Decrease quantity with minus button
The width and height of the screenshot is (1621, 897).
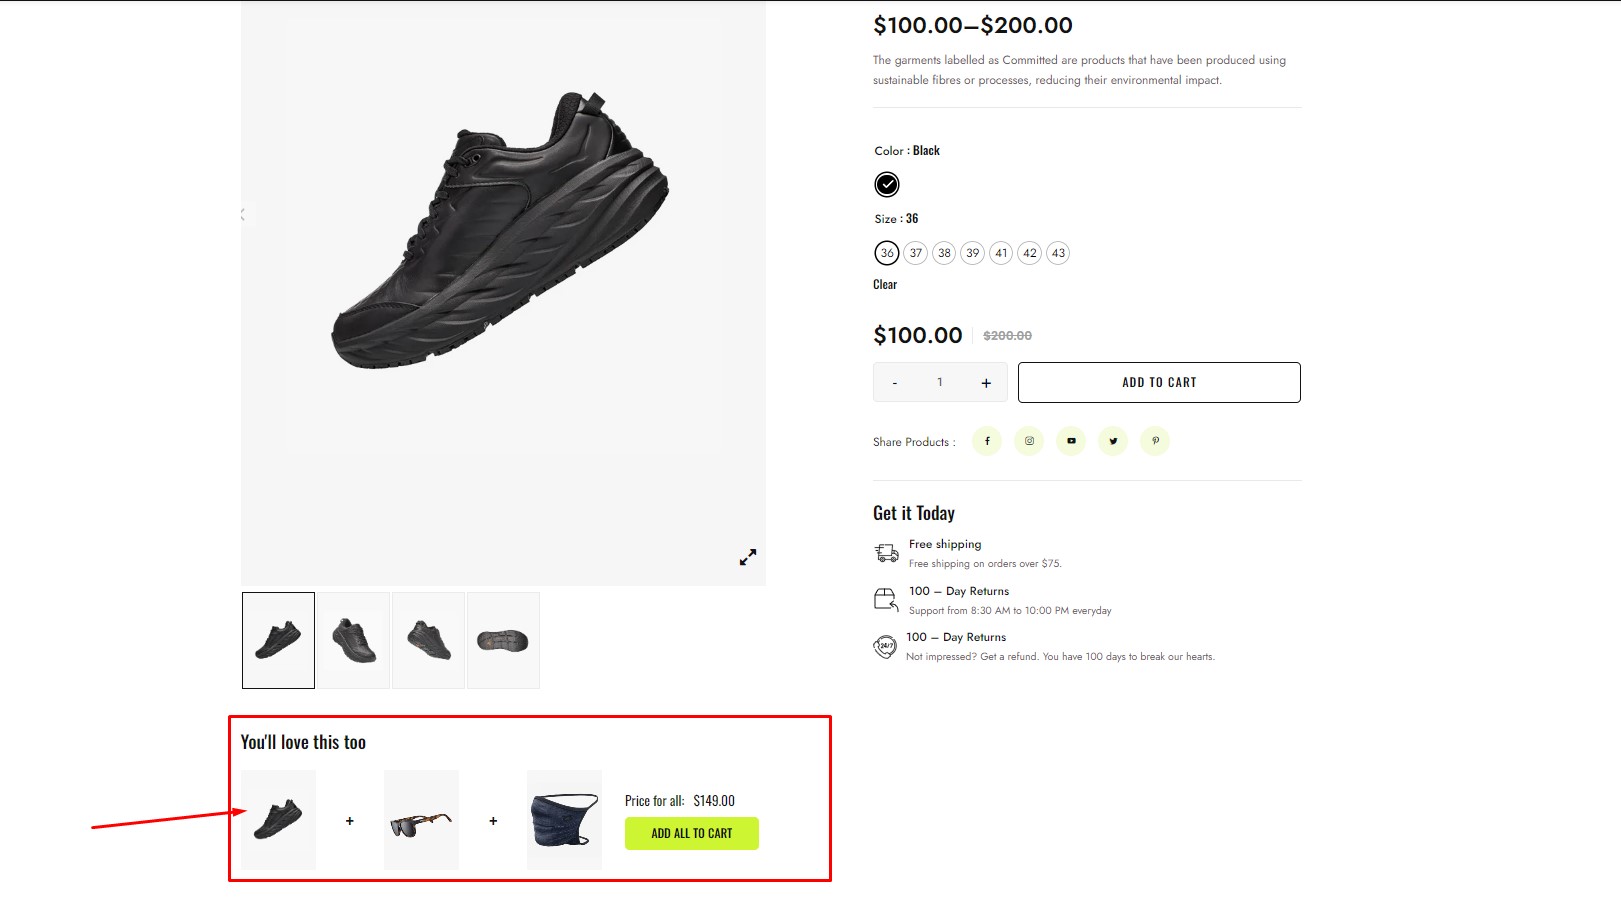[895, 383]
